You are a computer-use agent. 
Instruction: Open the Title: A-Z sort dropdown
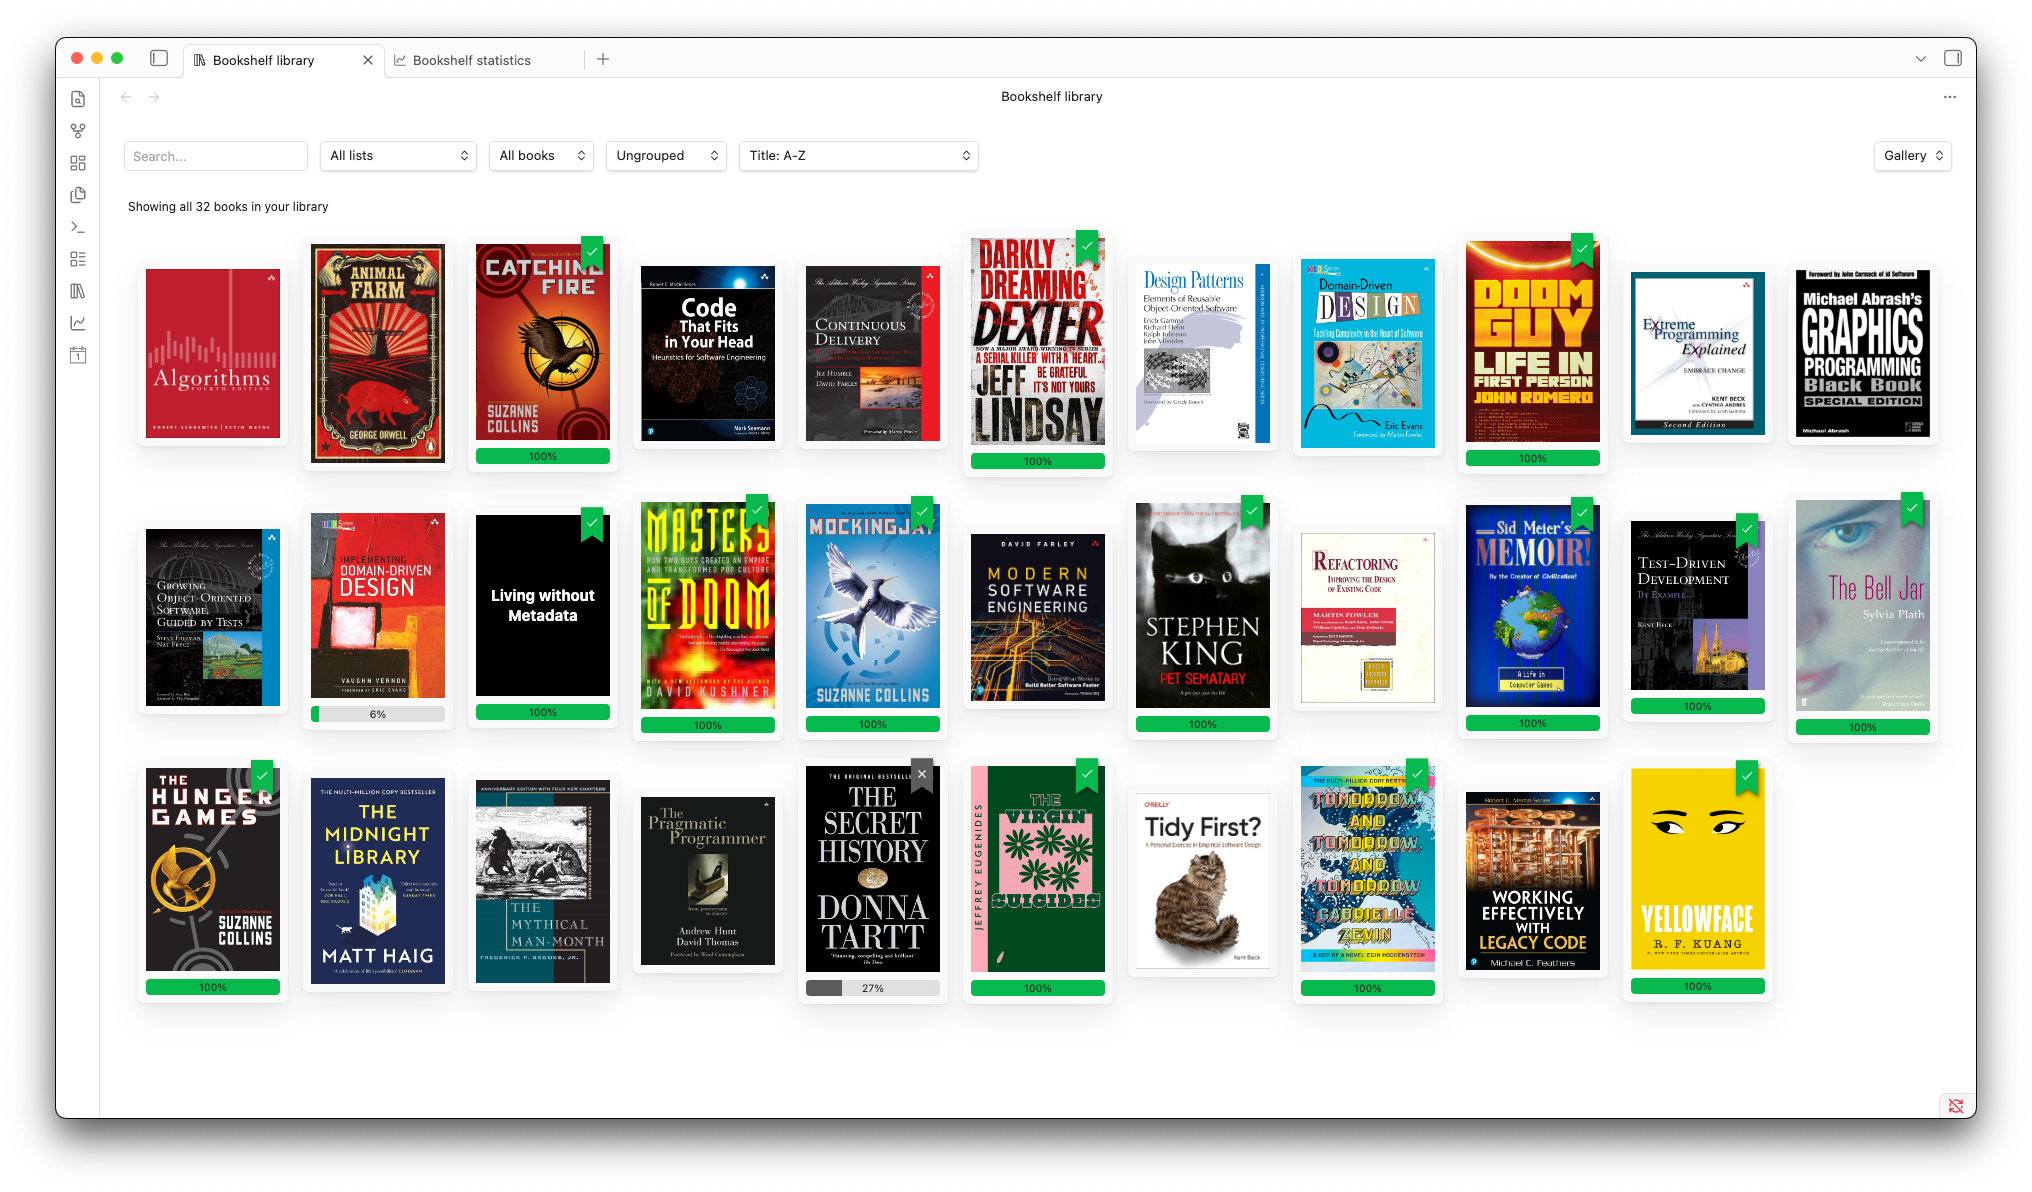[859, 156]
